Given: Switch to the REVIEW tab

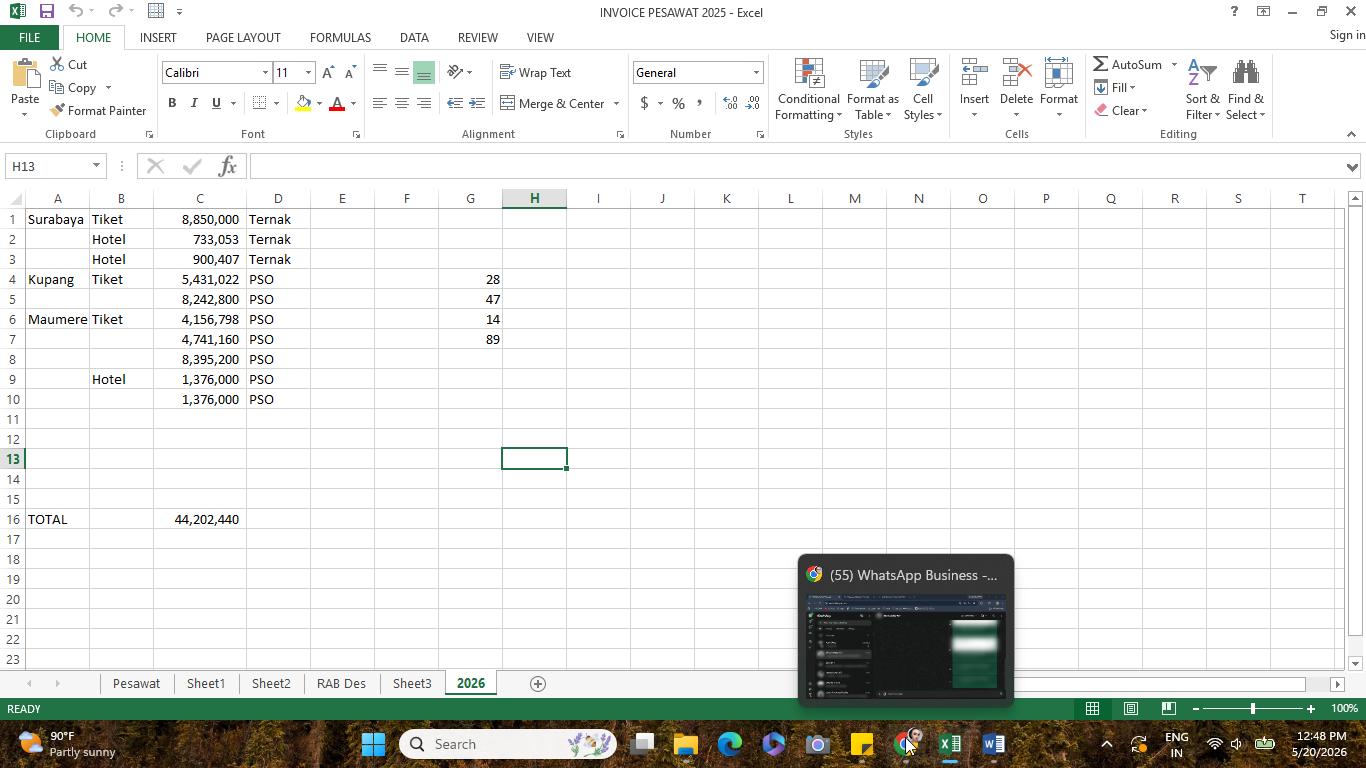Looking at the screenshot, I should (477, 37).
